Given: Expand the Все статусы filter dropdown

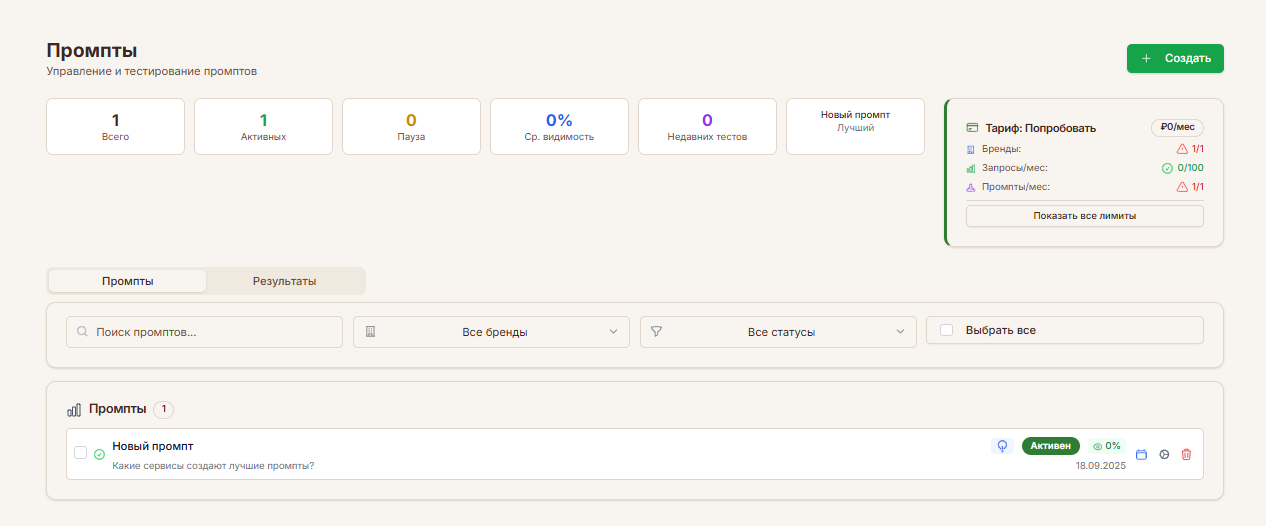Looking at the screenshot, I should click(778, 332).
